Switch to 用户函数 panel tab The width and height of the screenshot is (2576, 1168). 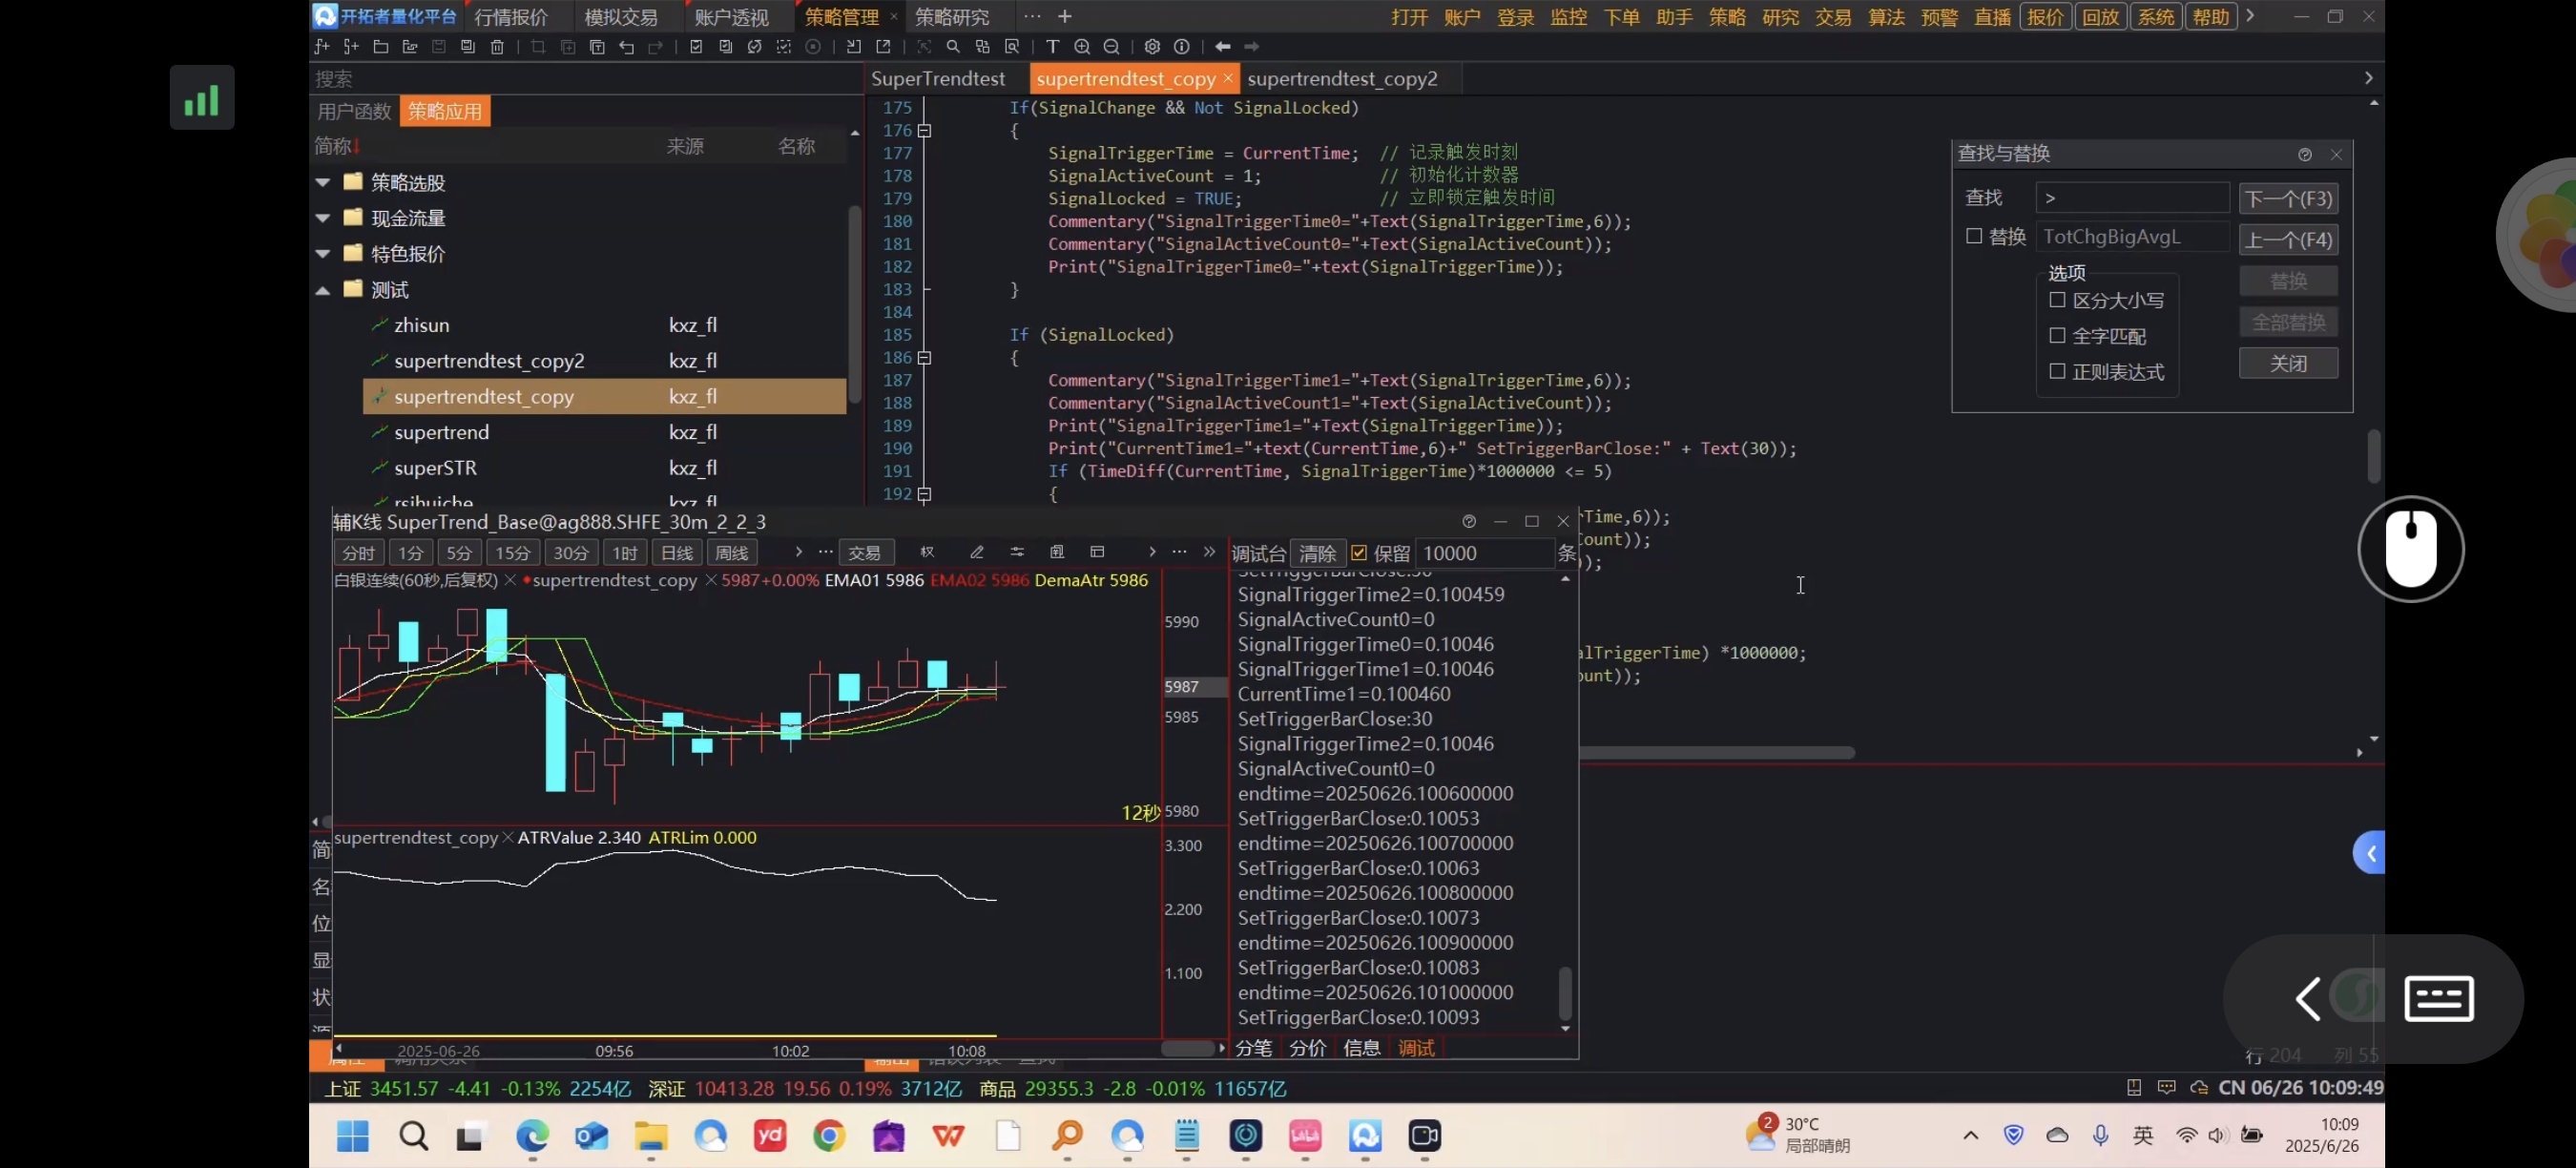pyautogui.click(x=354, y=111)
